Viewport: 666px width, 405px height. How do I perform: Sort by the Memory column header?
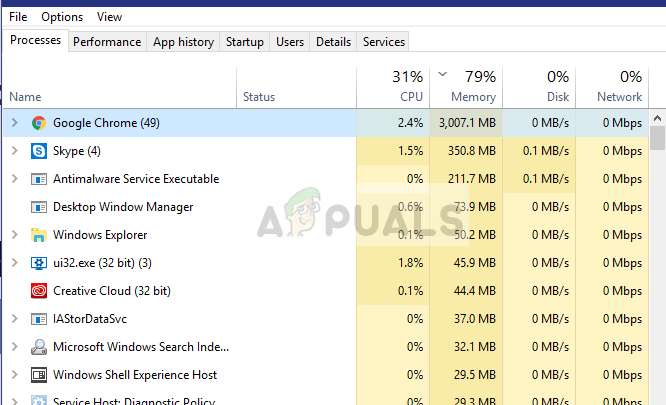click(466, 87)
